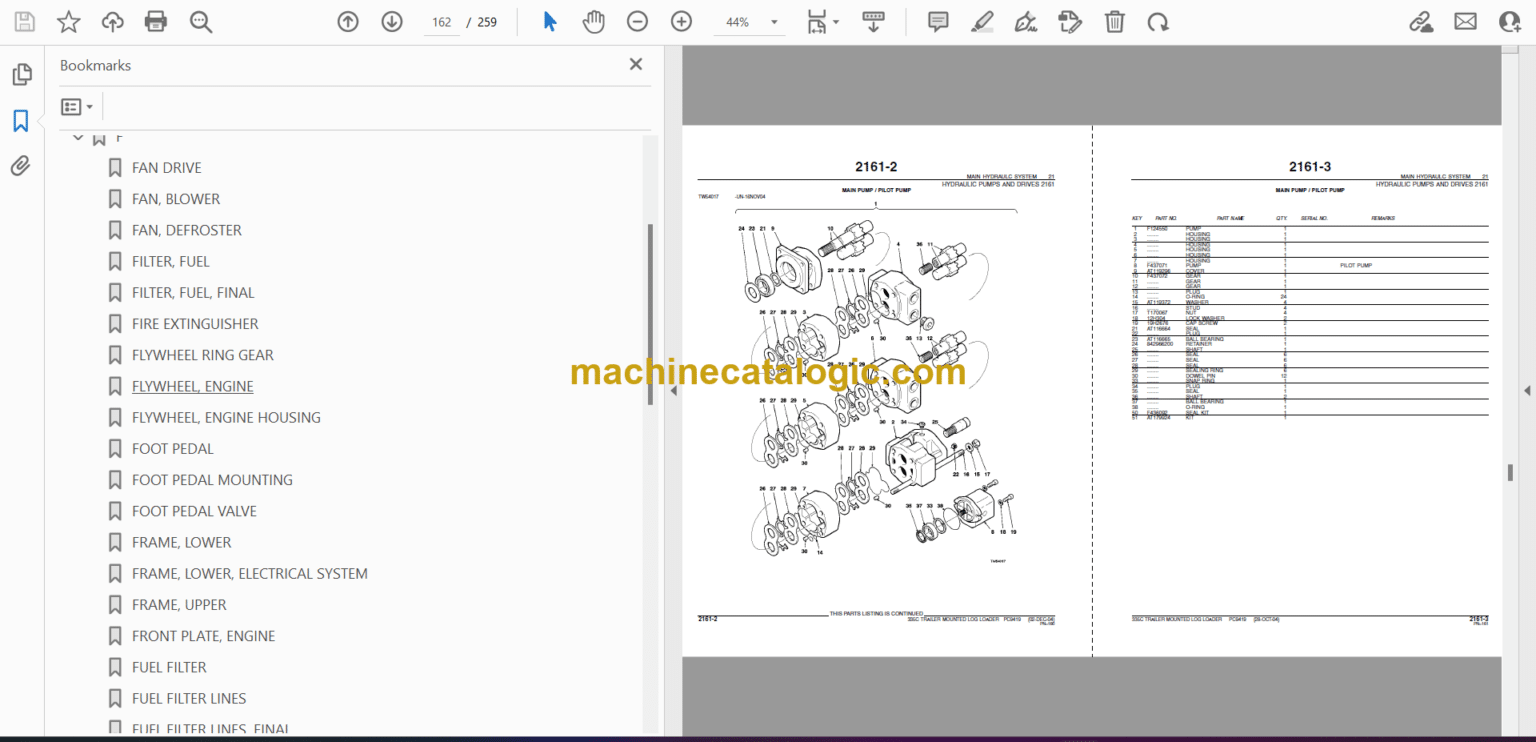This screenshot has width=1536, height=742.
Task: Open the Page Thumbnails panel icon
Action: click(x=20, y=74)
